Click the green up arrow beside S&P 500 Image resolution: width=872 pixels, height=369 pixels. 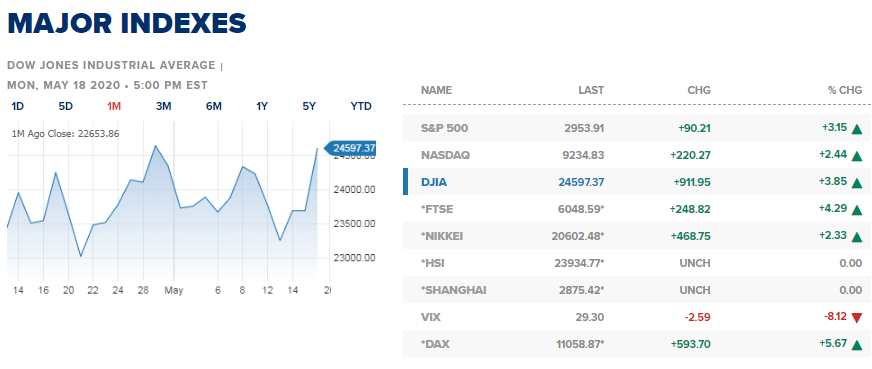pos(856,129)
